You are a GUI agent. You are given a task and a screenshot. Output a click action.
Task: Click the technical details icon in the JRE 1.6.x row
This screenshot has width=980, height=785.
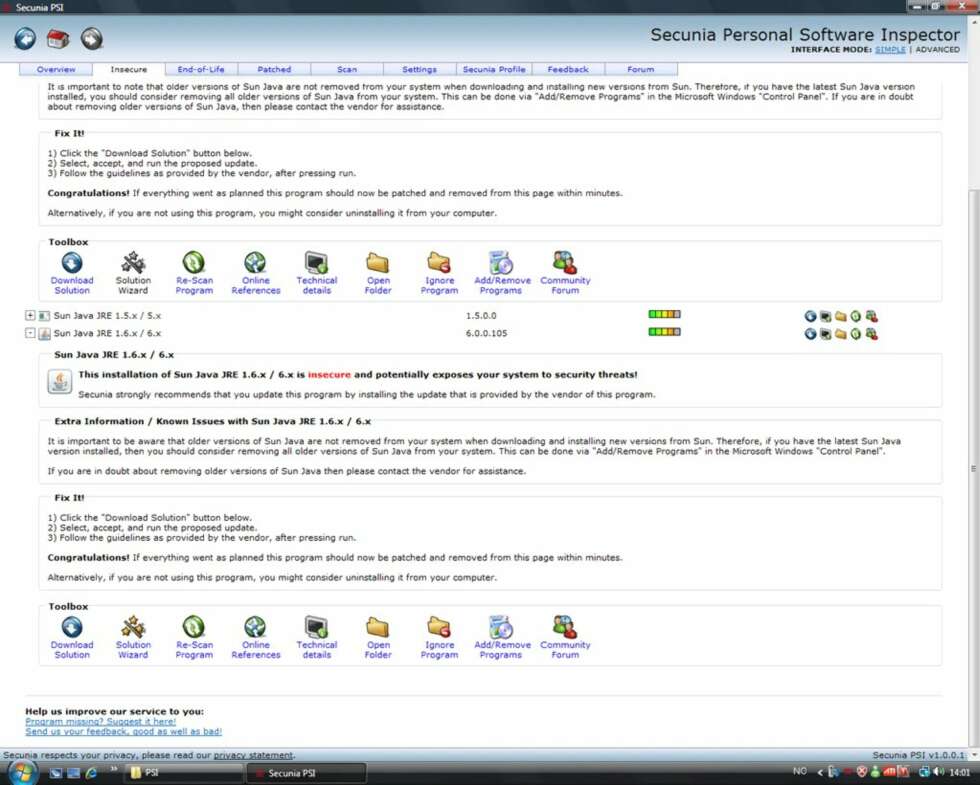826,334
